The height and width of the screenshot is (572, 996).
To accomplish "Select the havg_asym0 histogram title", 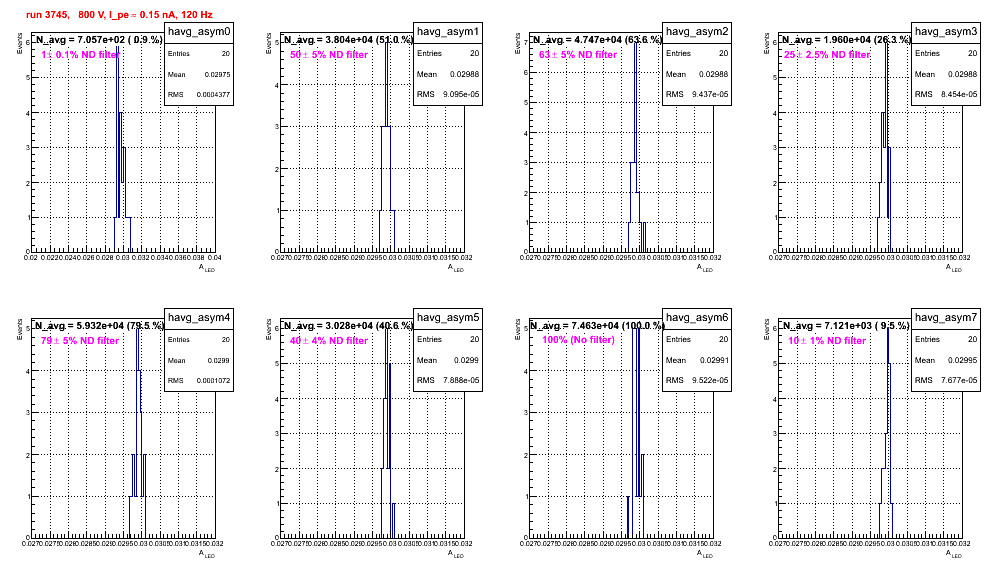I will coord(199,32).
